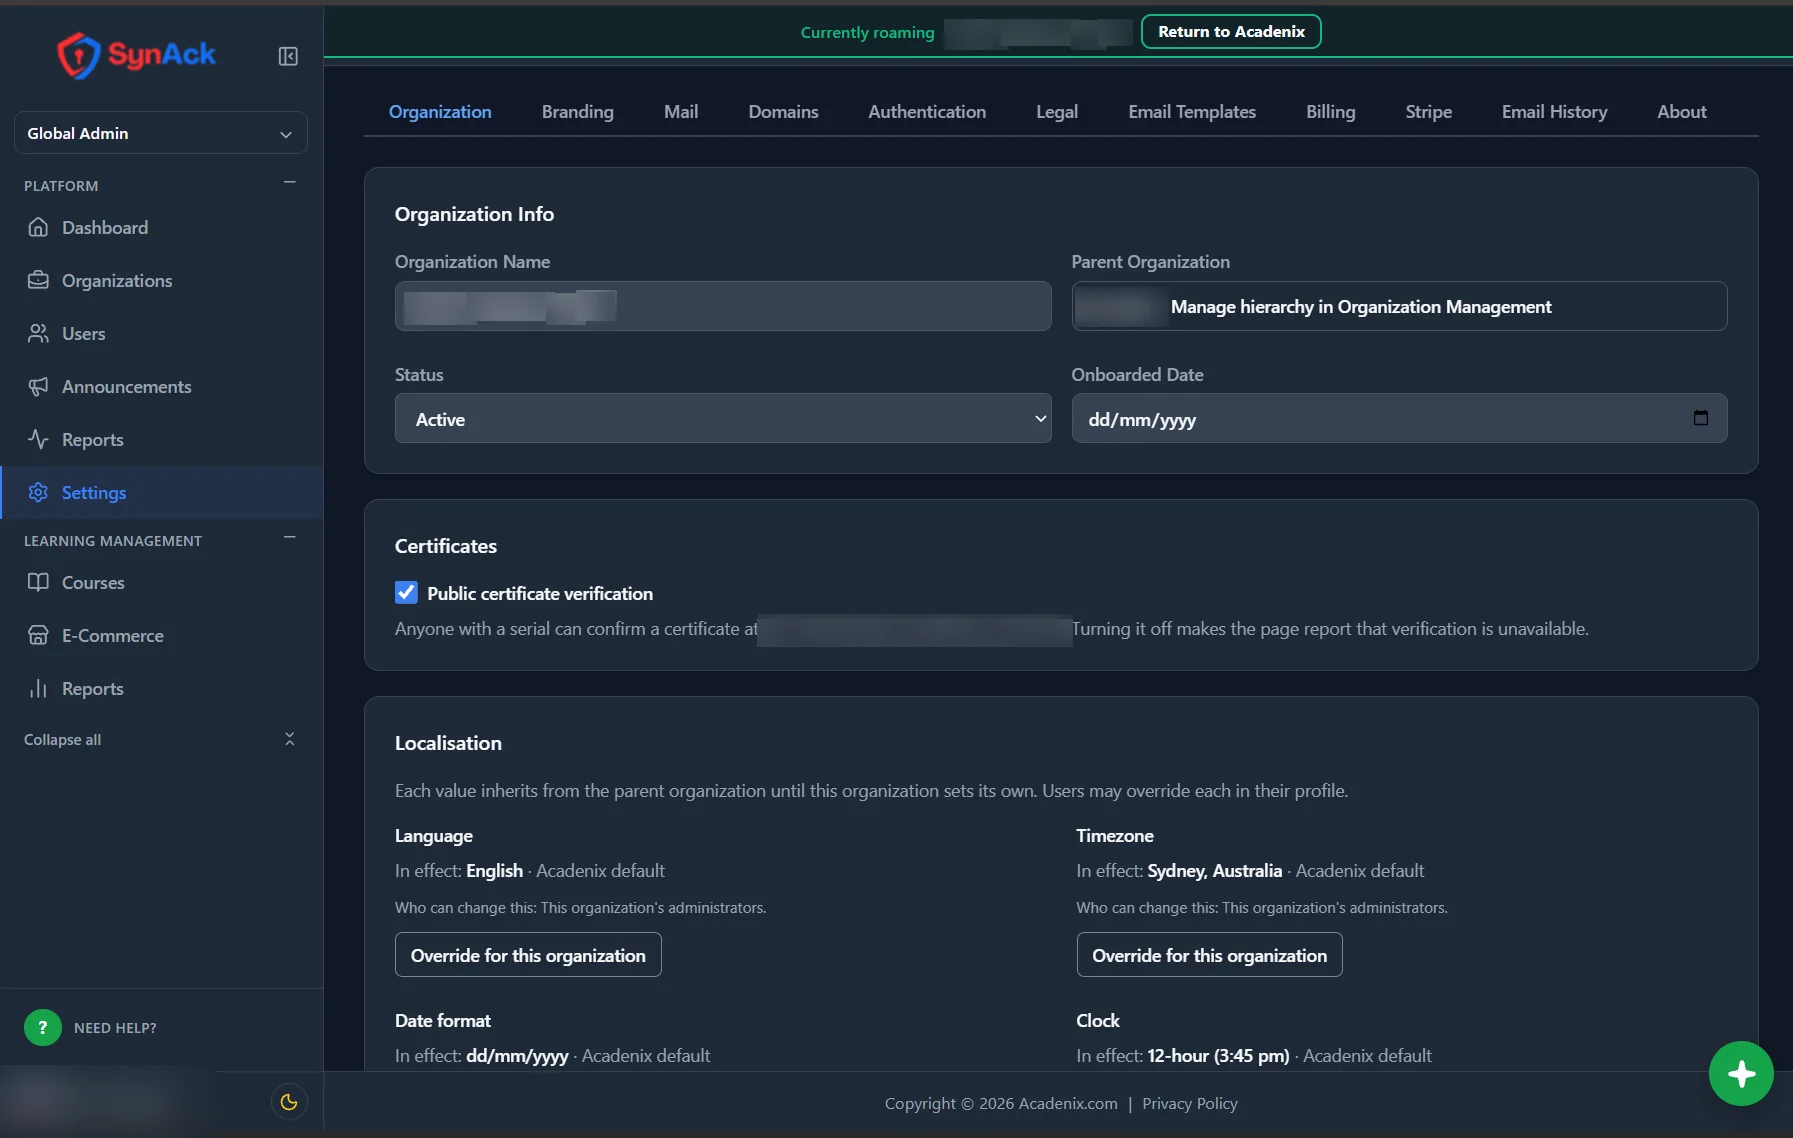Open Stripe tab

[1428, 112]
